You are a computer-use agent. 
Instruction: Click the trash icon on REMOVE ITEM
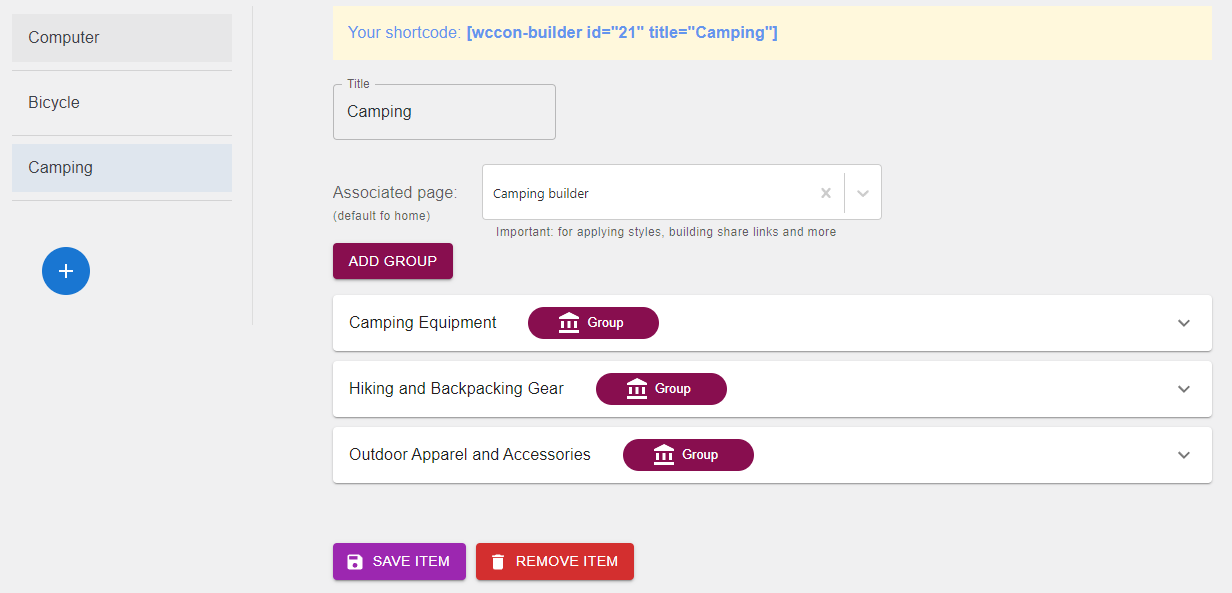click(x=498, y=561)
